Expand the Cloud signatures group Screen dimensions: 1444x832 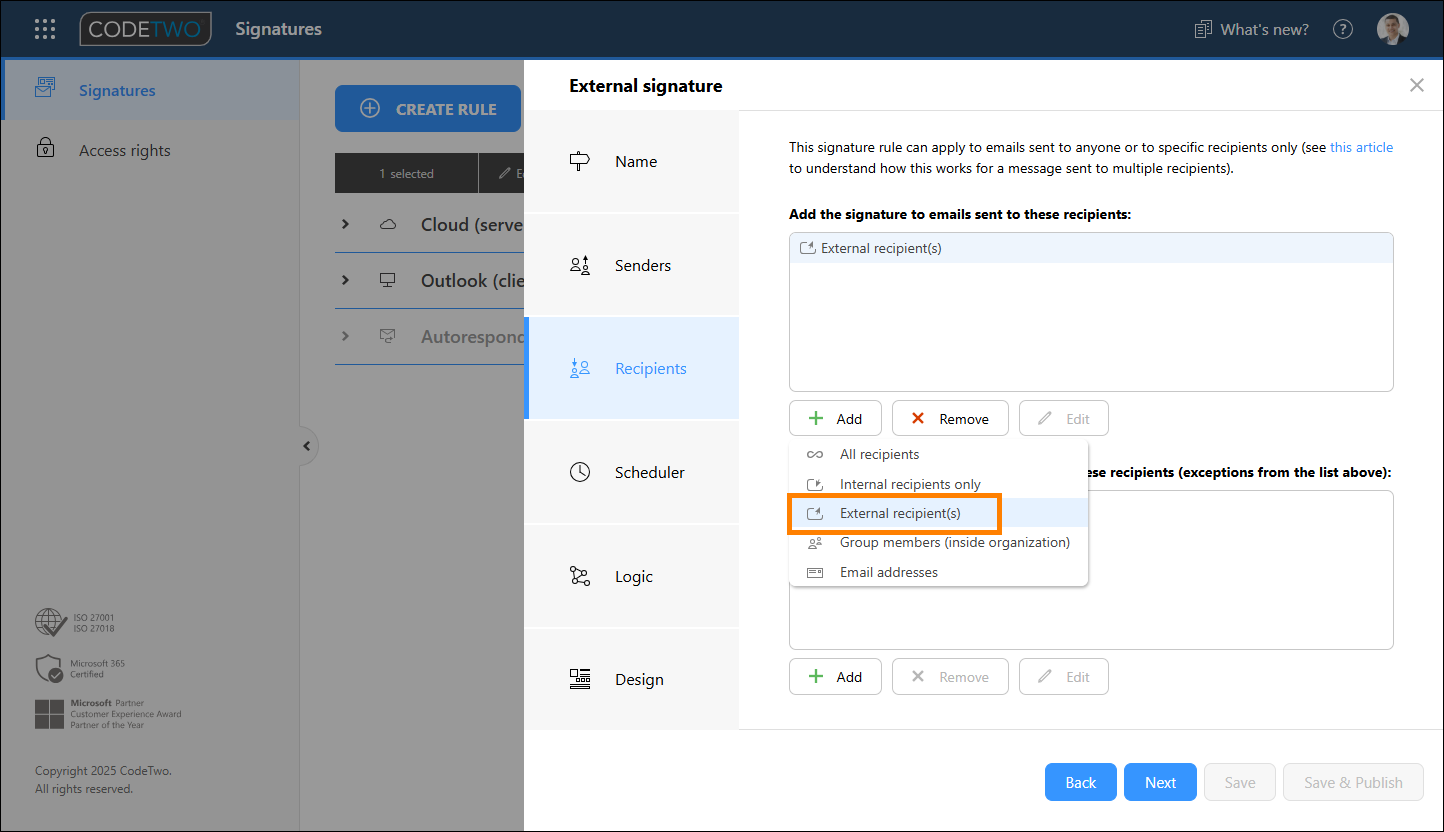[345, 224]
